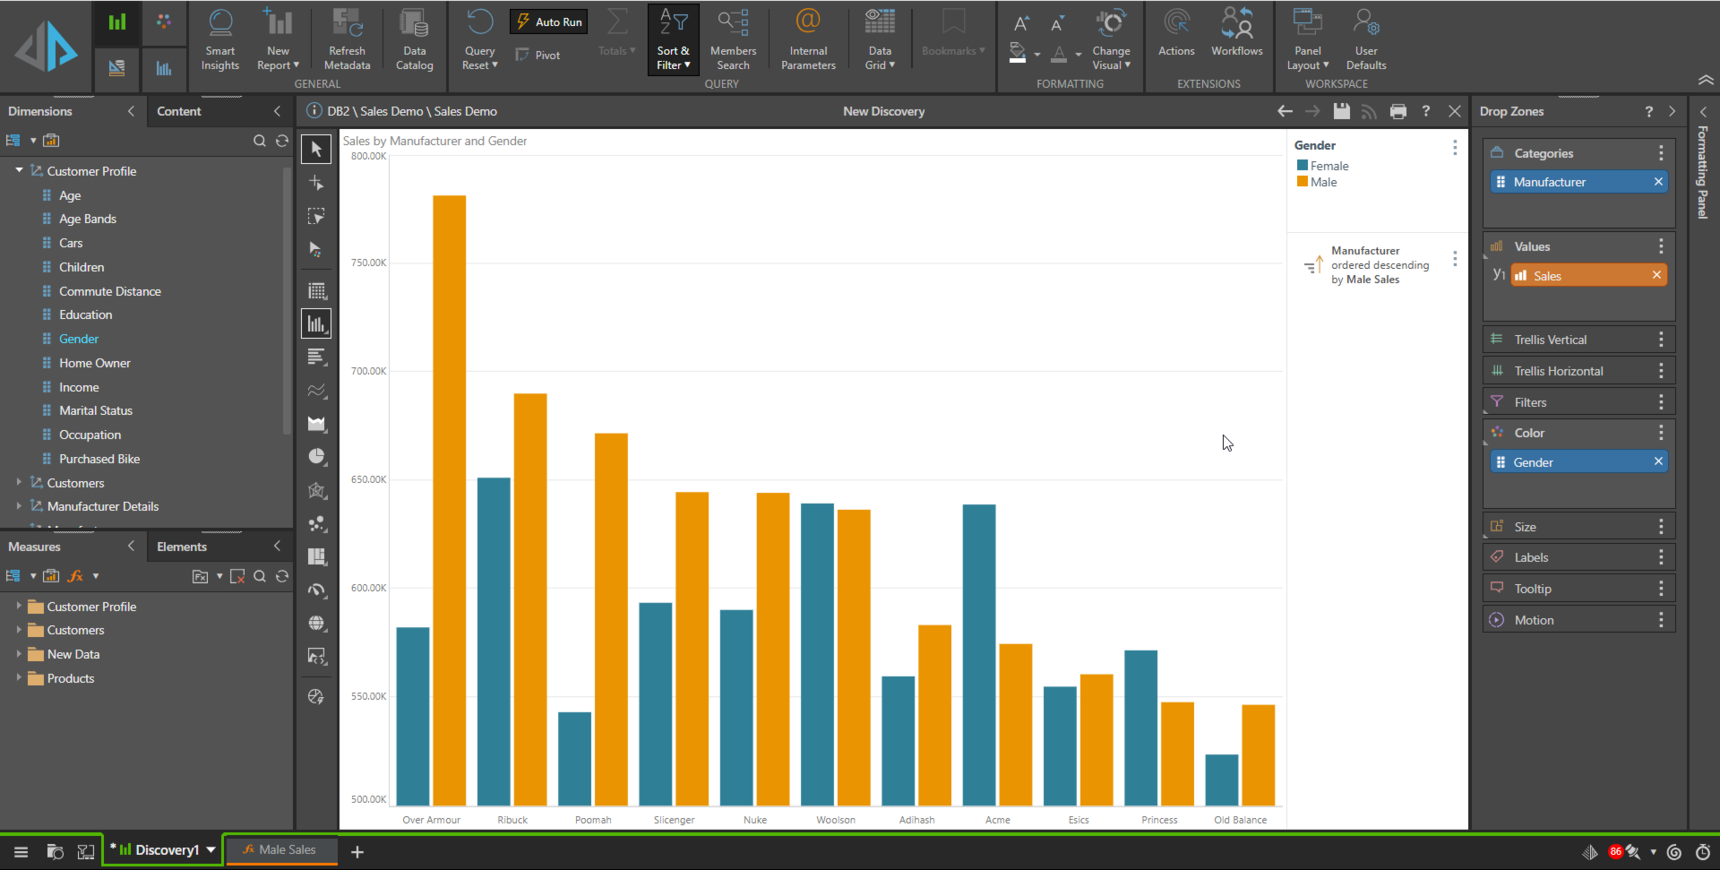The width and height of the screenshot is (1720, 870).
Task: Open the Change Visual dropdown
Action: tap(1111, 40)
